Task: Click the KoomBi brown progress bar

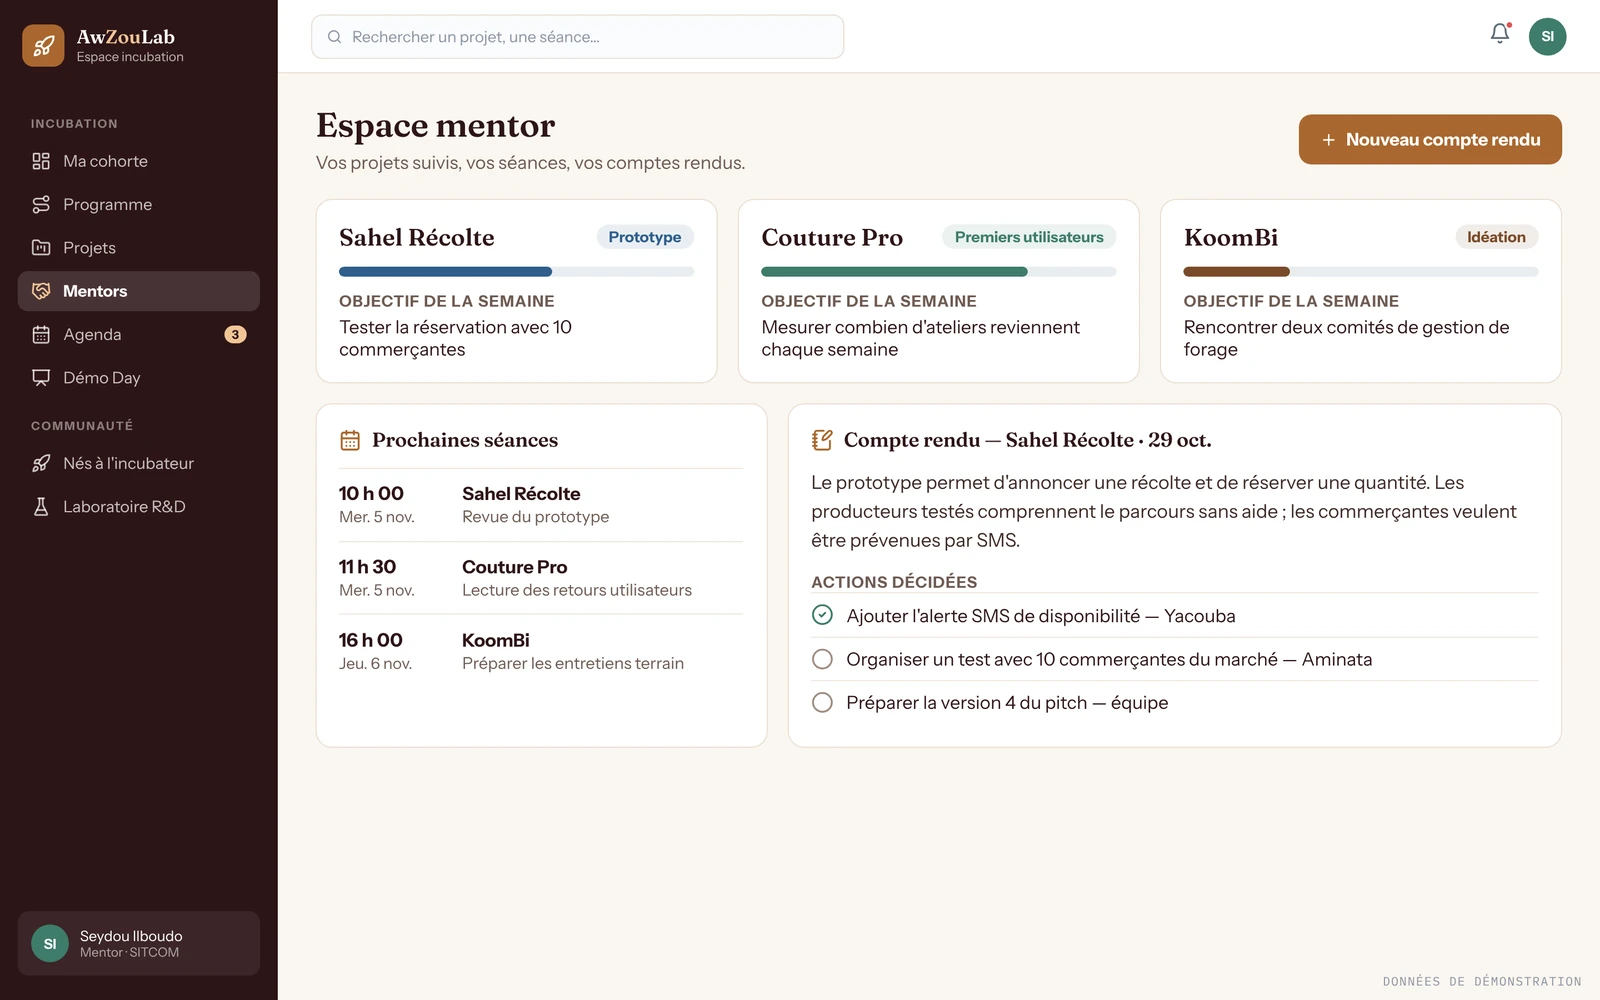Action: tap(1236, 272)
